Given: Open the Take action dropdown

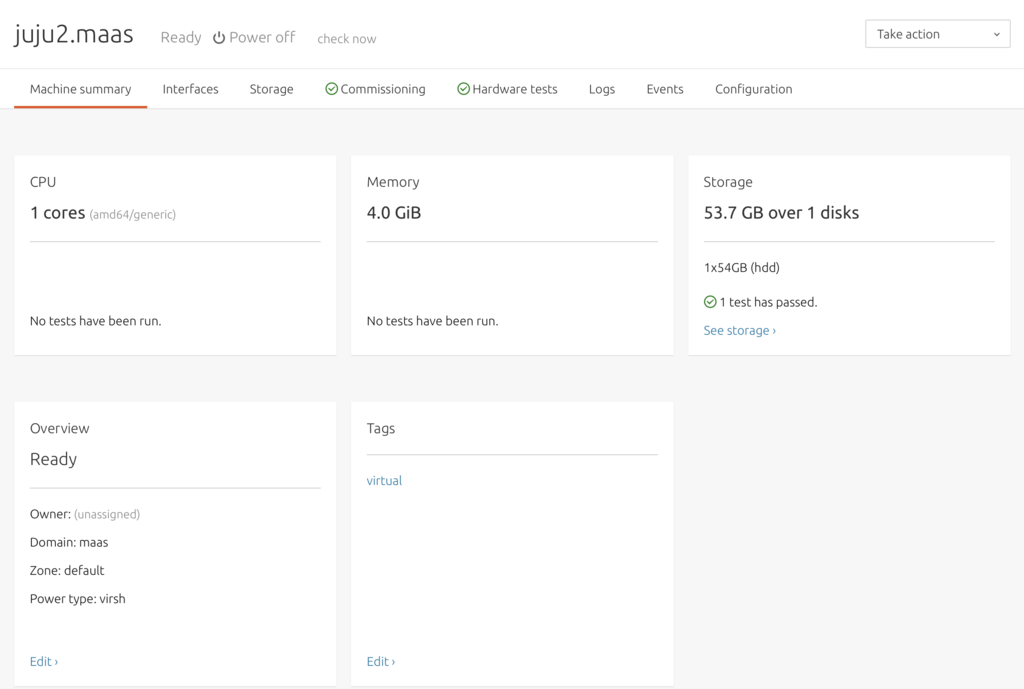Looking at the screenshot, I should [x=937, y=34].
